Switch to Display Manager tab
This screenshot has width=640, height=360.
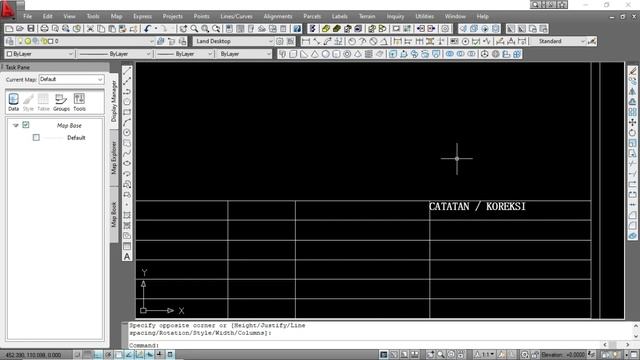(x=114, y=101)
